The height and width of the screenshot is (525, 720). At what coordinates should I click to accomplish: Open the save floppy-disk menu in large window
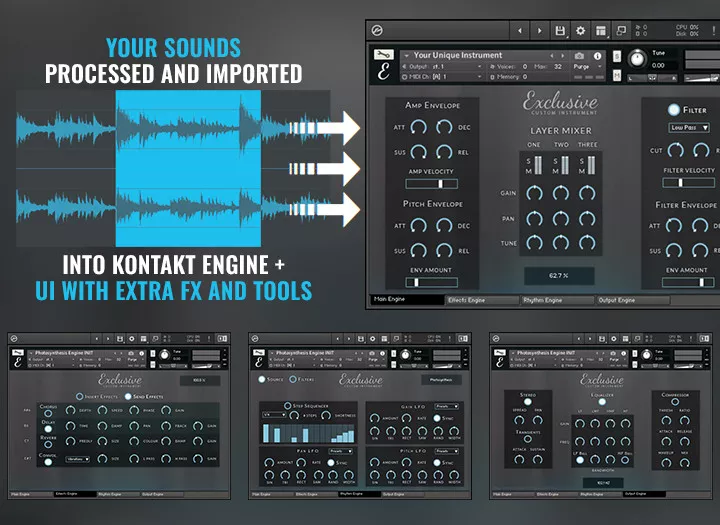560,31
